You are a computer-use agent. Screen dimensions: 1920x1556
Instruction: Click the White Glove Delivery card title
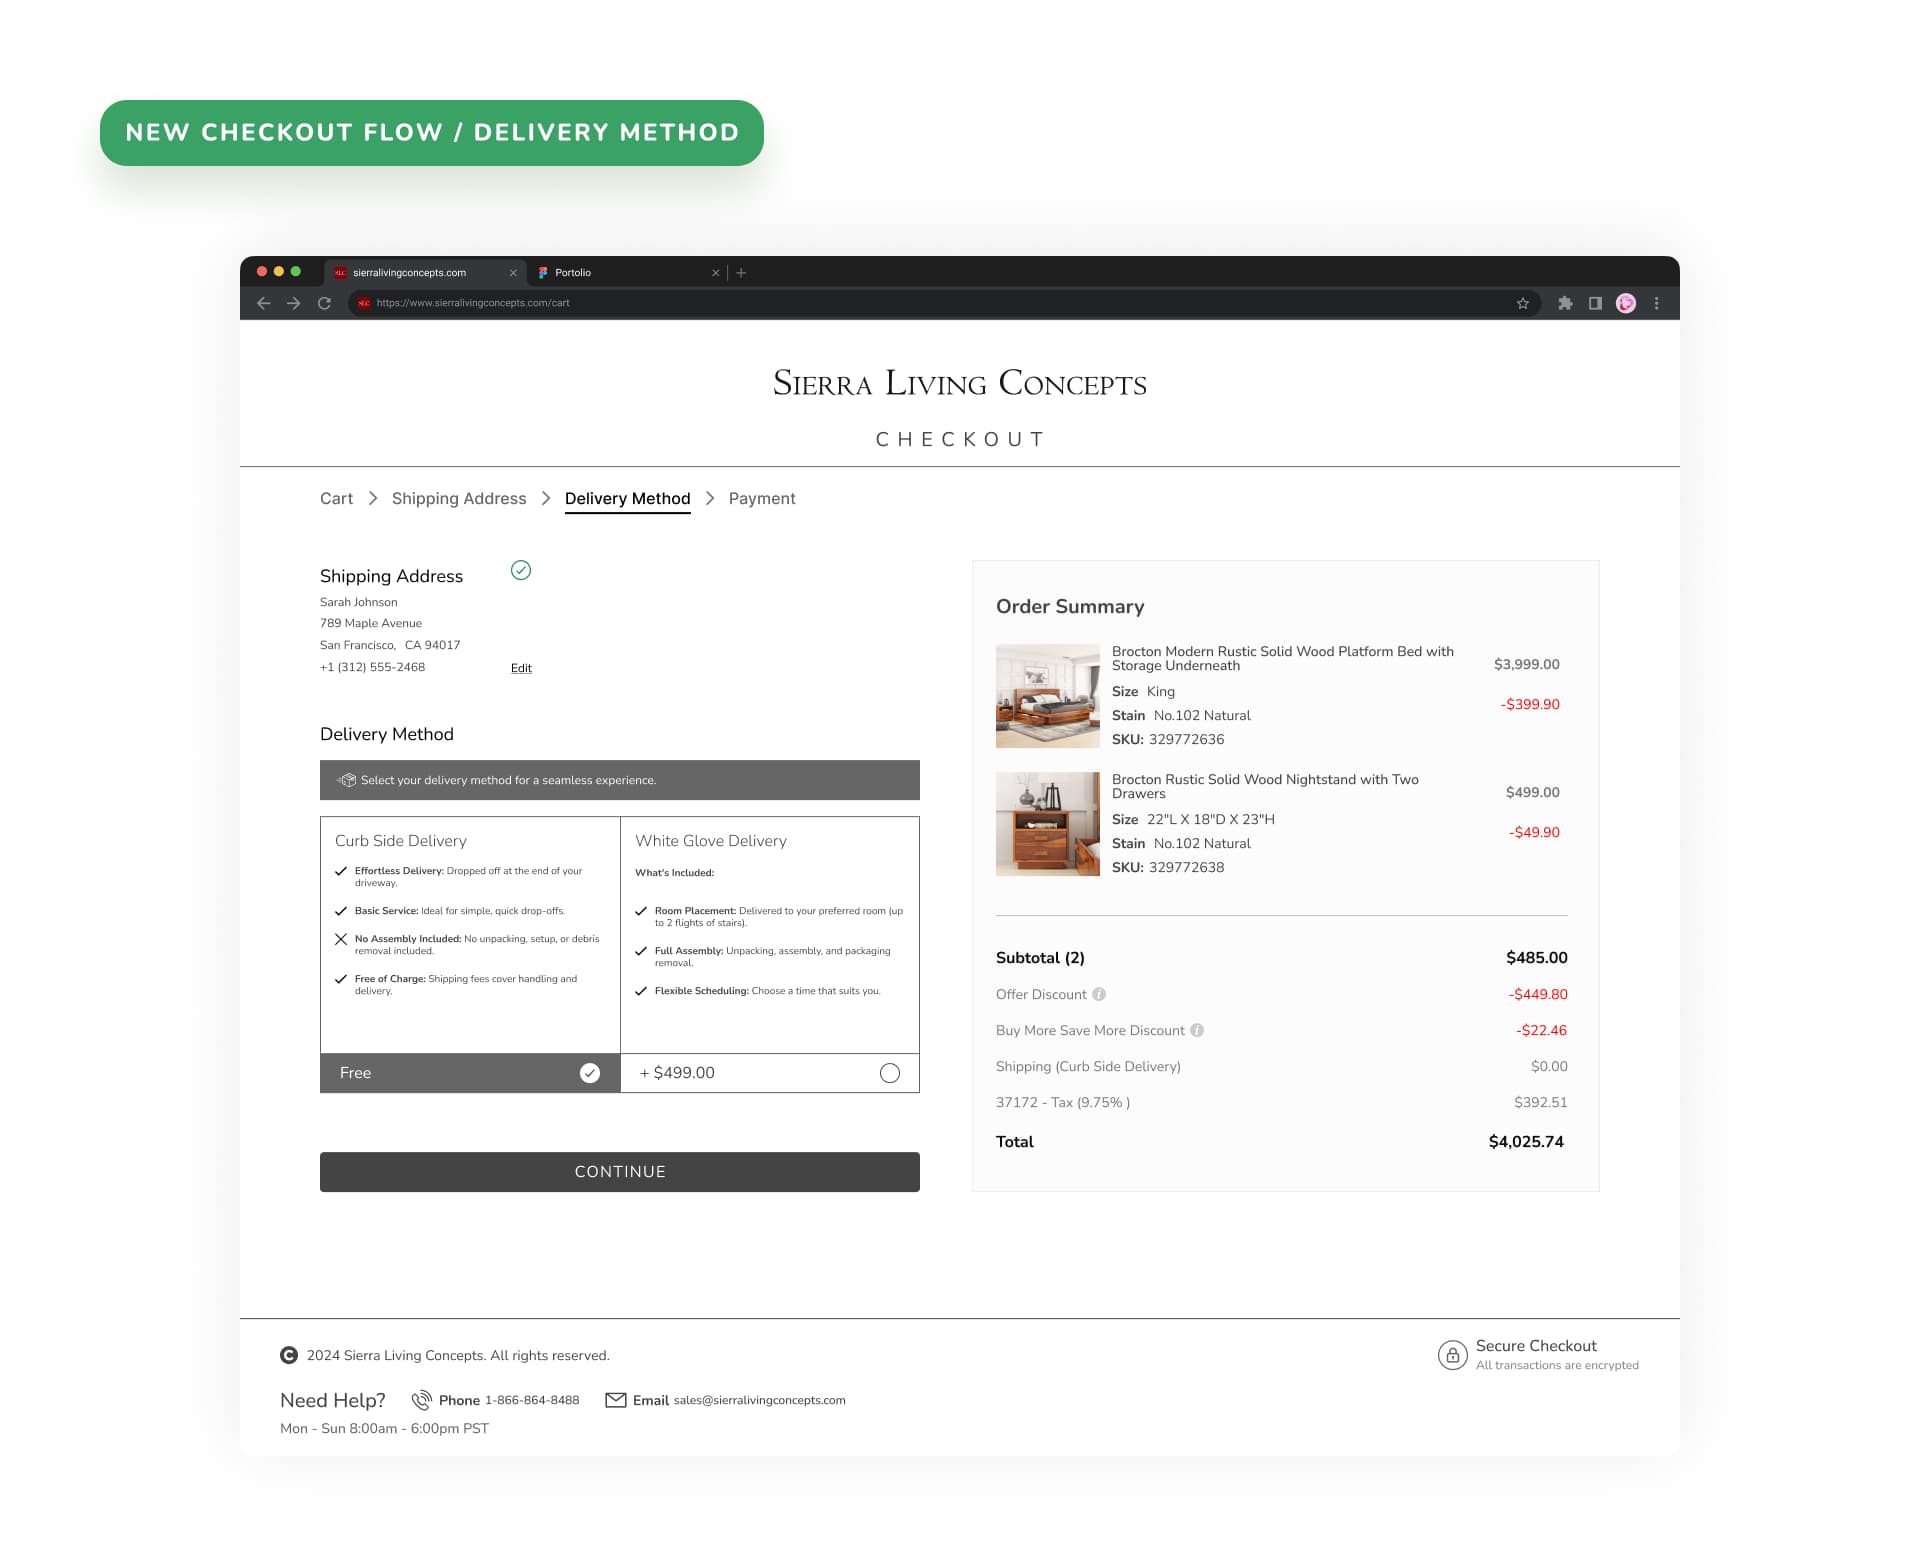(x=711, y=841)
